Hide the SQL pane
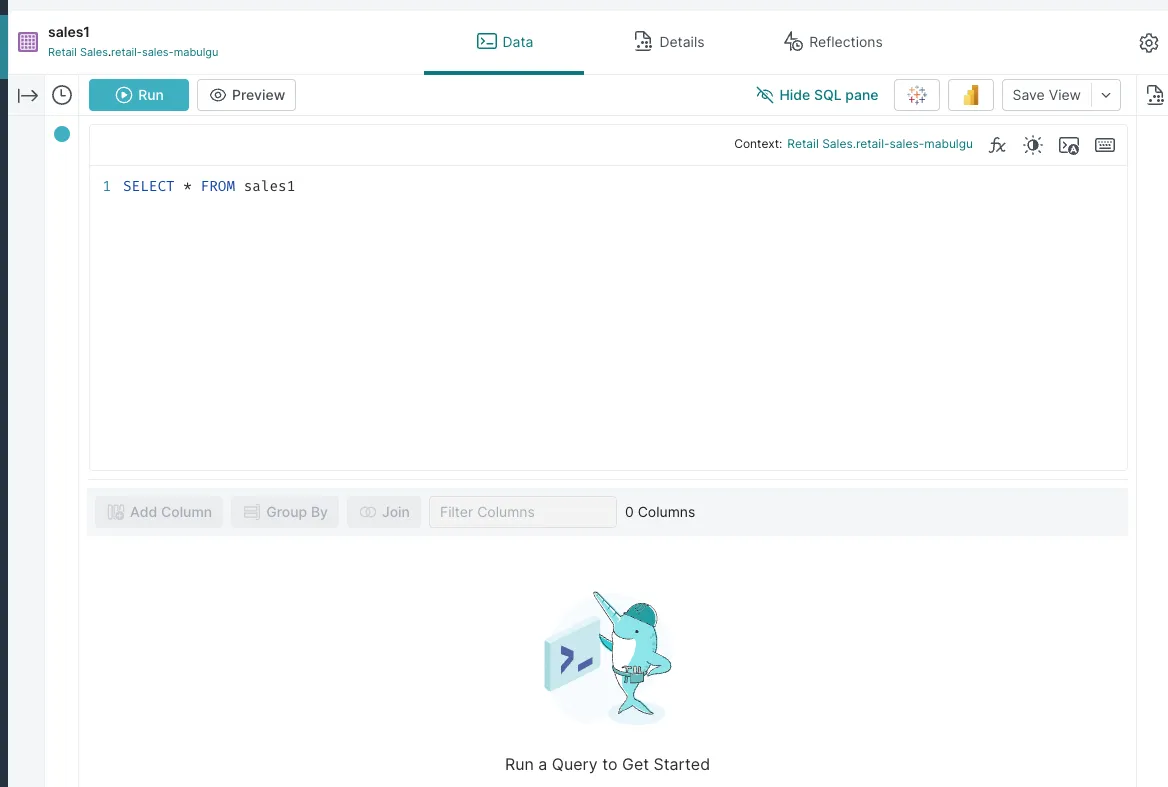This screenshot has height=787, width=1168. (x=817, y=94)
